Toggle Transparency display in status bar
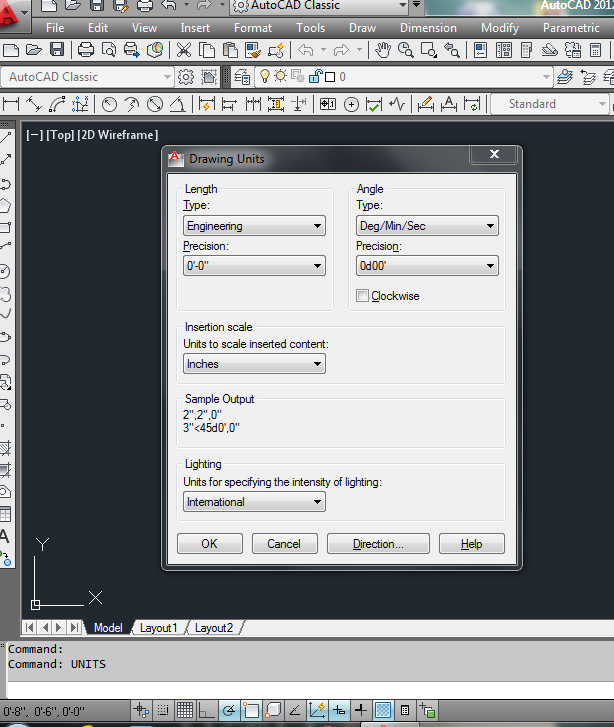Screen dimensions: 614x727 click(x=383, y=710)
